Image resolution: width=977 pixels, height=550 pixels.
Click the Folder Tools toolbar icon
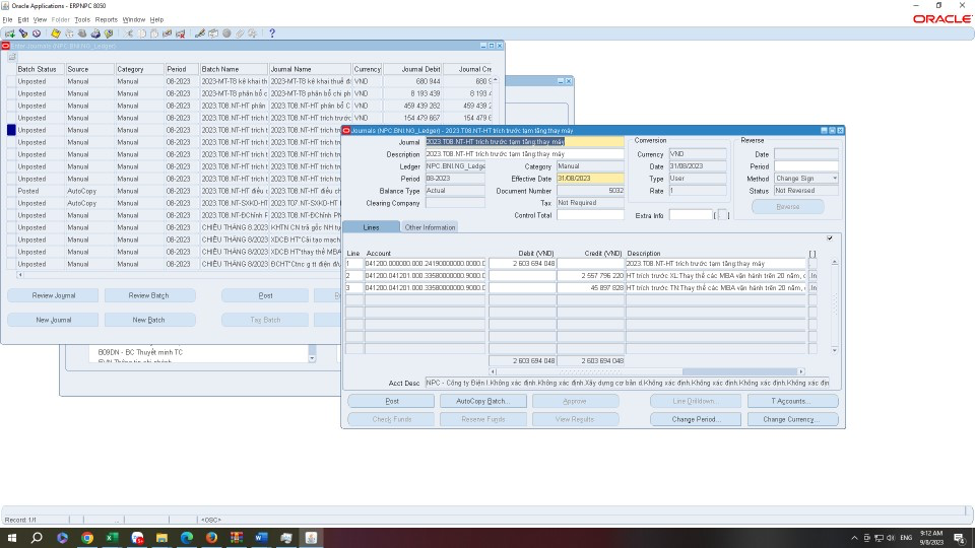click(x=252, y=34)
